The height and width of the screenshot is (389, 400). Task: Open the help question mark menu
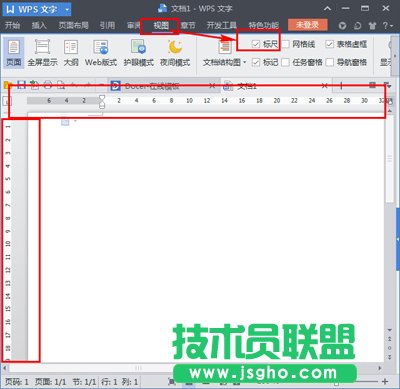[x=388, y=26]
